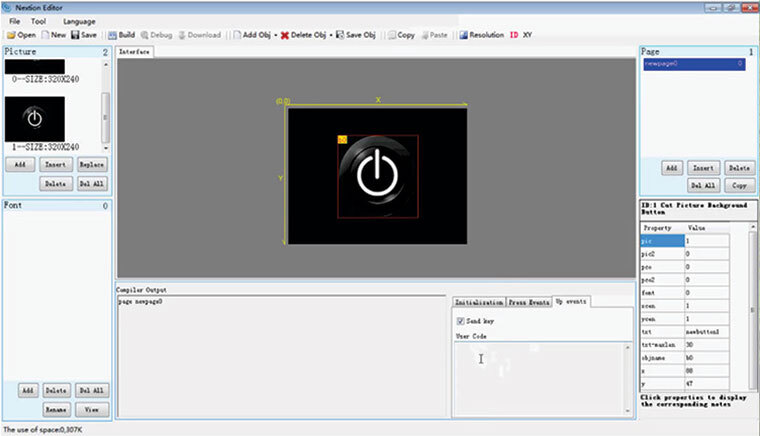Open the Tool menu

[38, 21]
